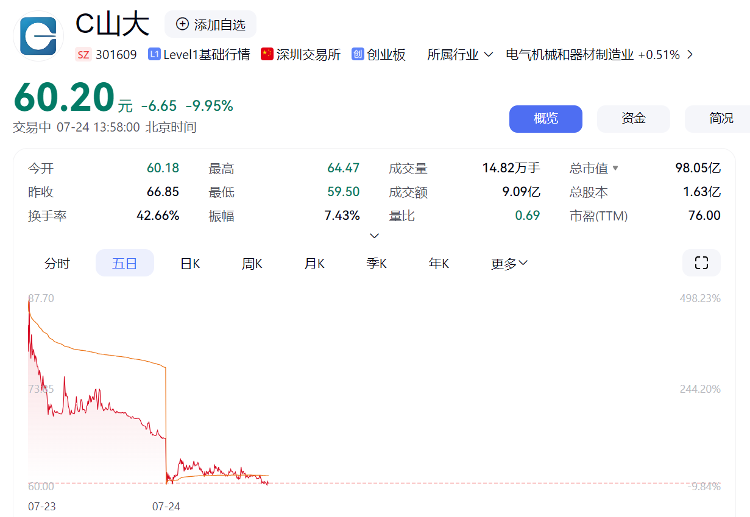Open the 电气机械和器材制造业 industry link

(569, 55)
